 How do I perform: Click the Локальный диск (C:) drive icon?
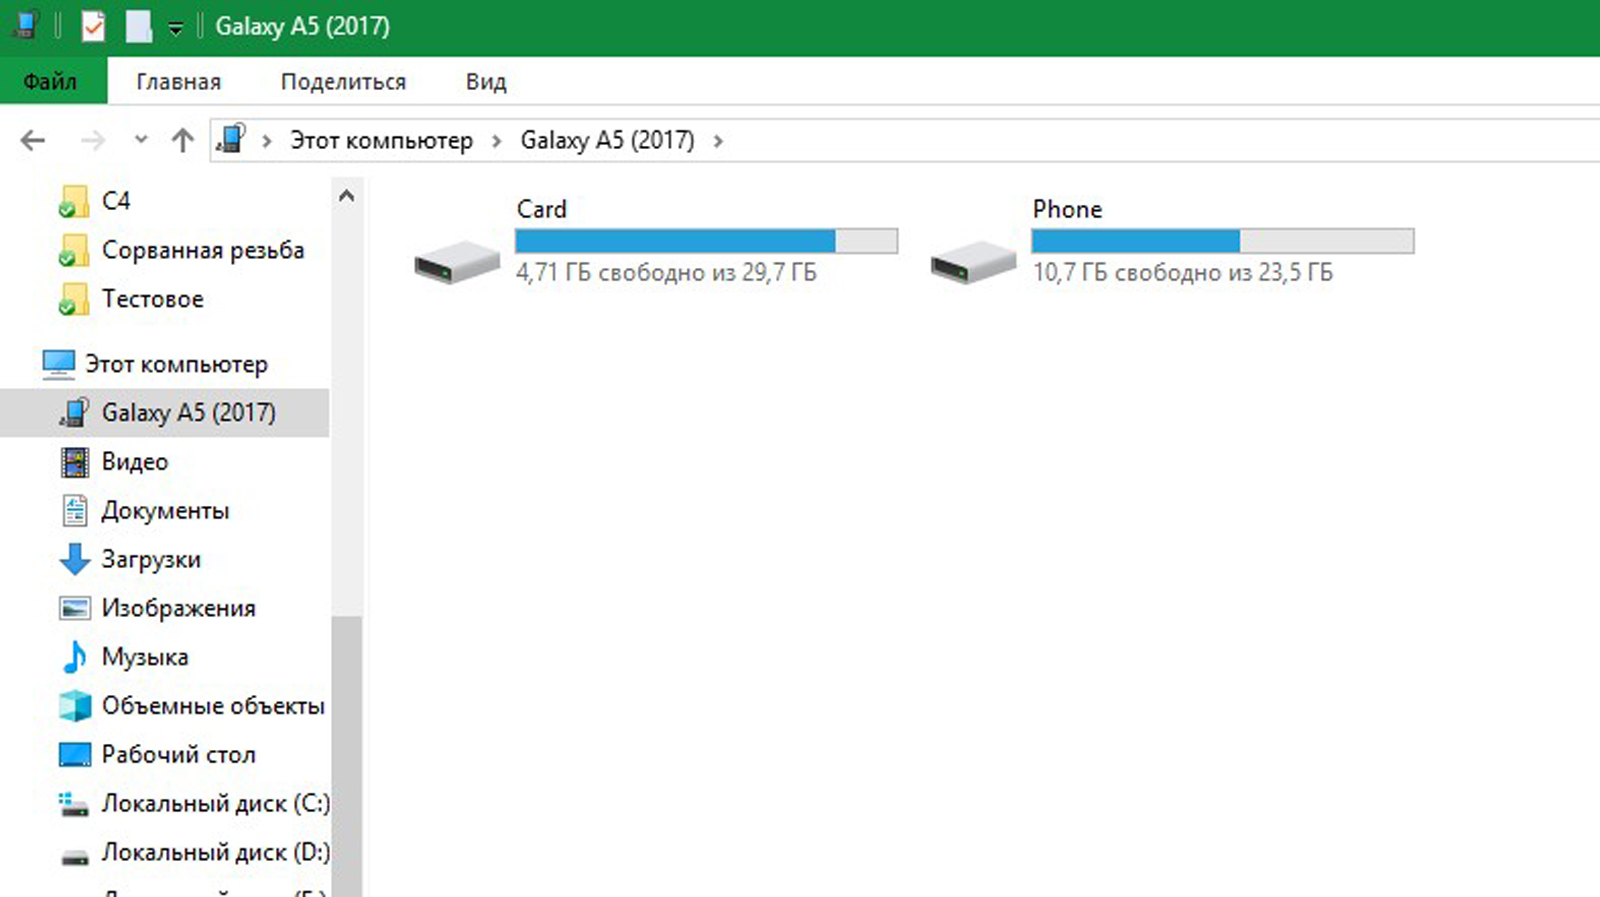tap(74, 805)
